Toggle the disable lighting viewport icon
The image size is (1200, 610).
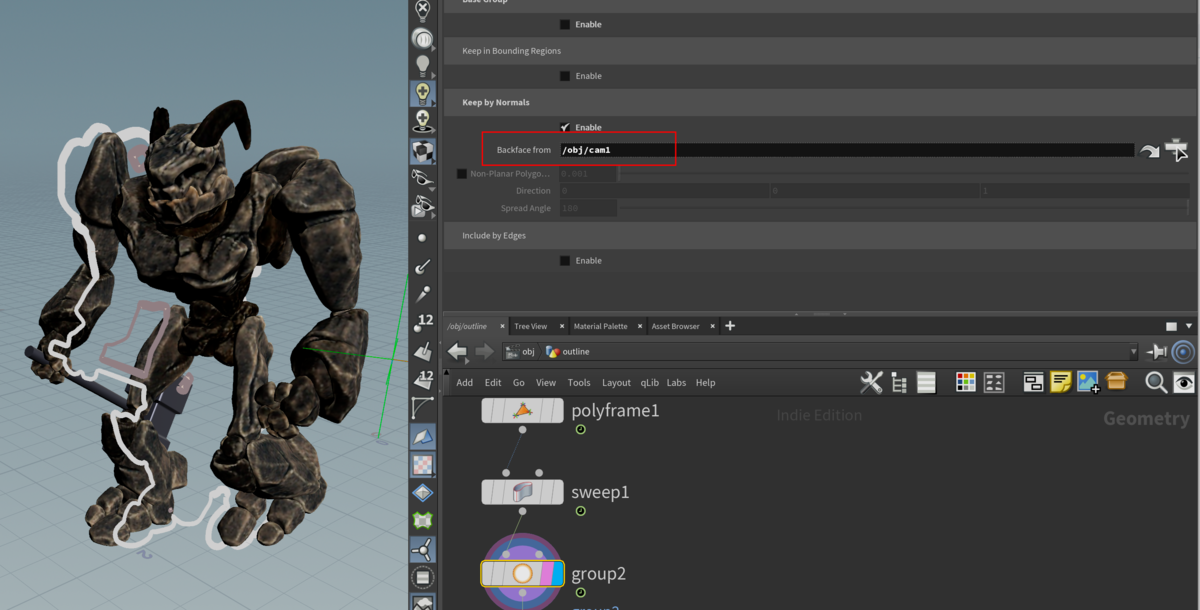423,10
